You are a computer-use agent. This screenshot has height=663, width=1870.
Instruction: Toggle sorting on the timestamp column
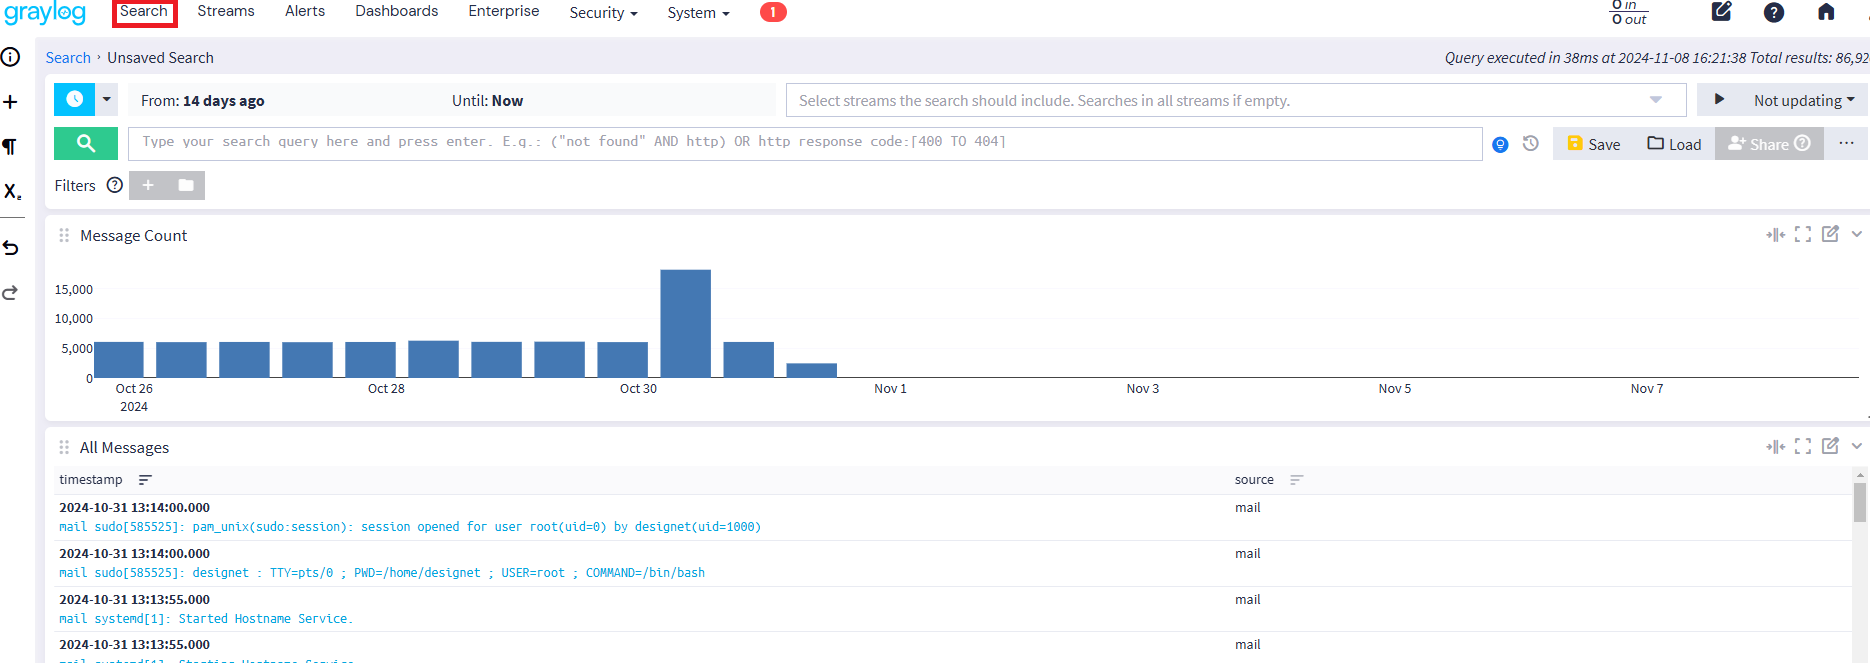tap(145, 480)
